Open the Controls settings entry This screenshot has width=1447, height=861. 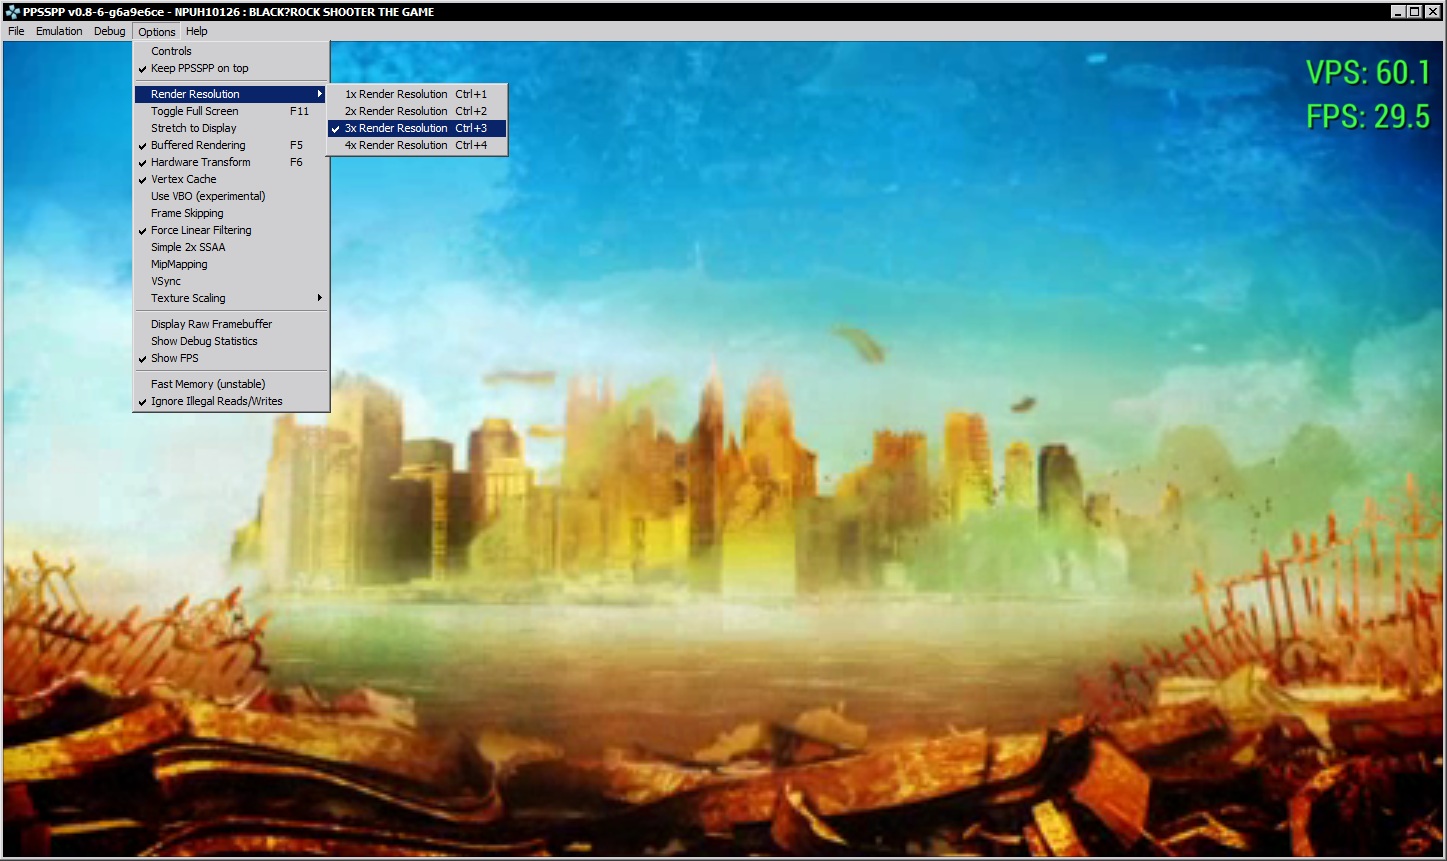[x=171, y=51]
